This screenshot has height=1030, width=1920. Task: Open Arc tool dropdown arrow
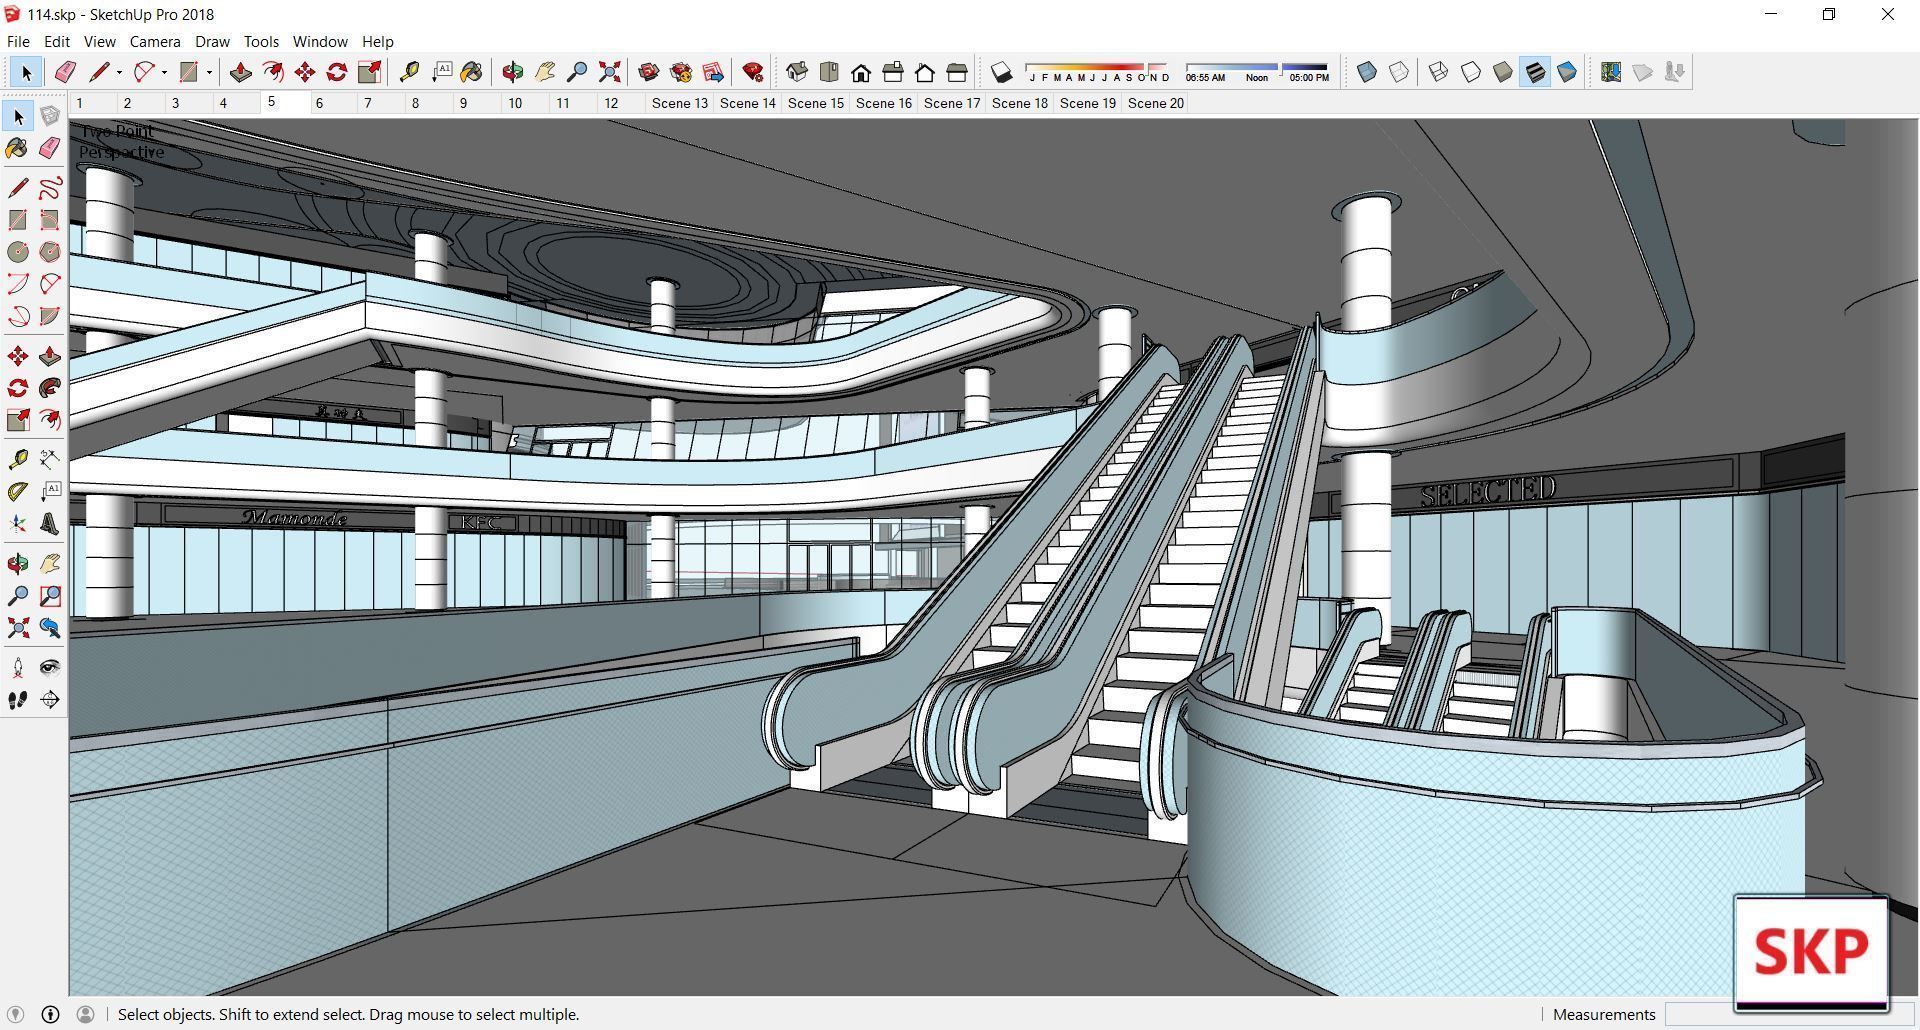(x=164, y=72)
